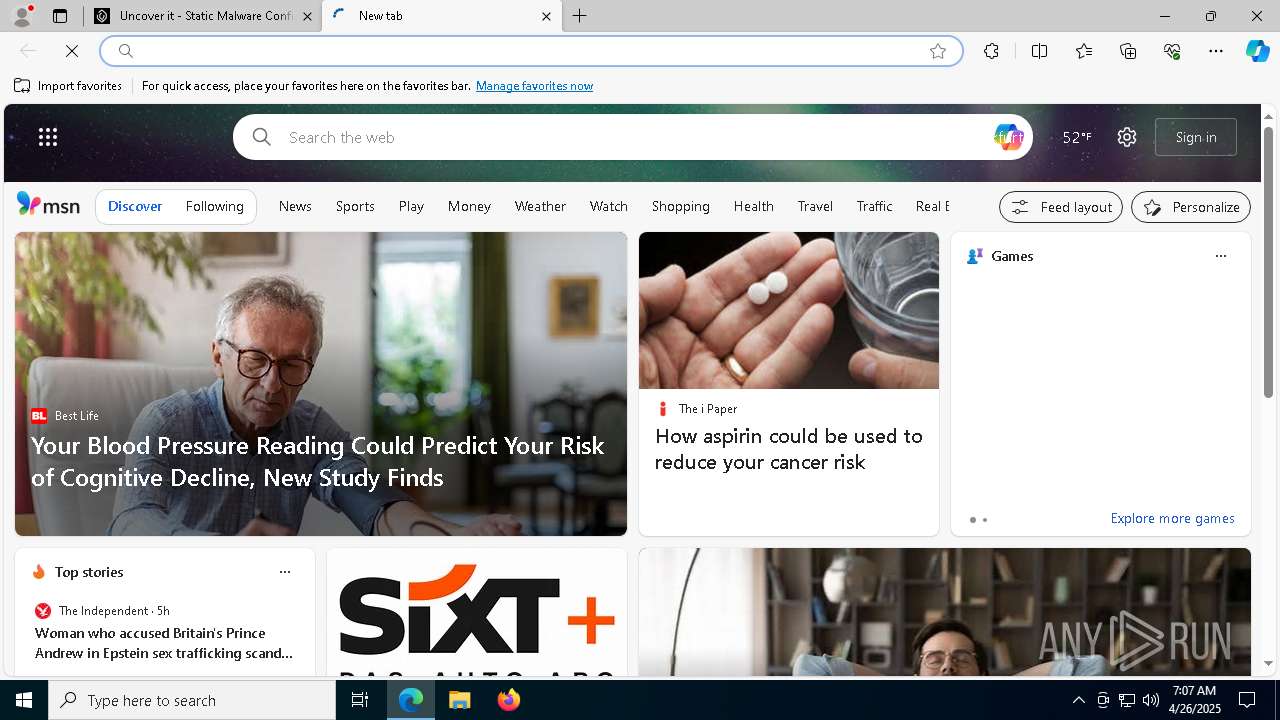
Task: Click Manage favorites now link
Action: pos(534,86)
